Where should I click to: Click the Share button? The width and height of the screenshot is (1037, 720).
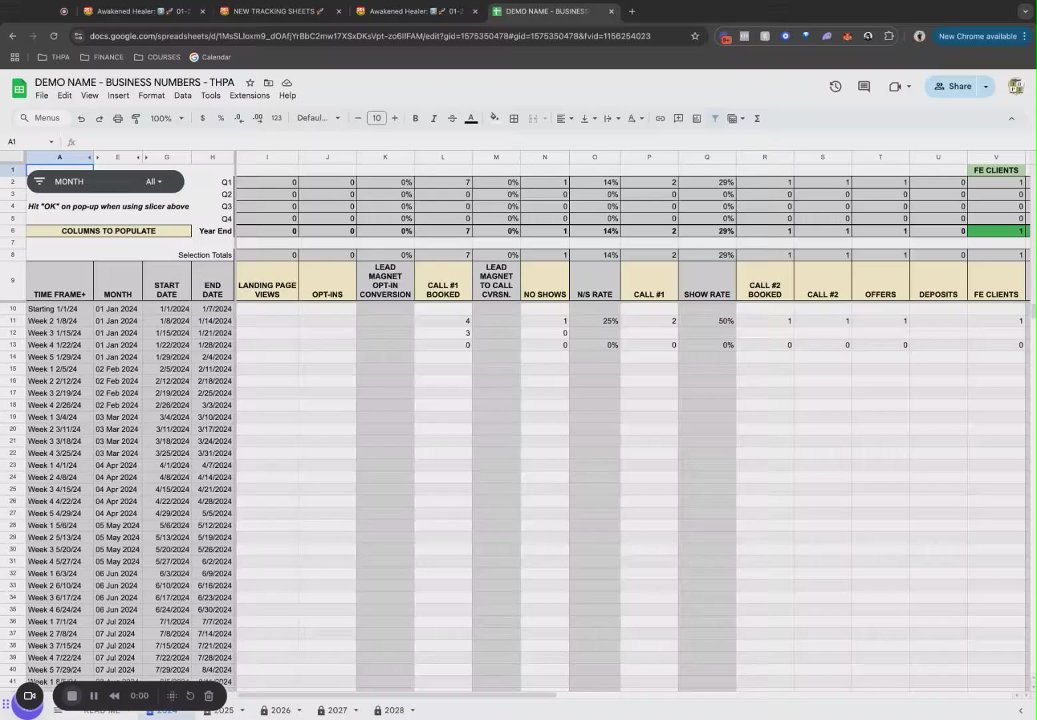click(x=952, y=87)
